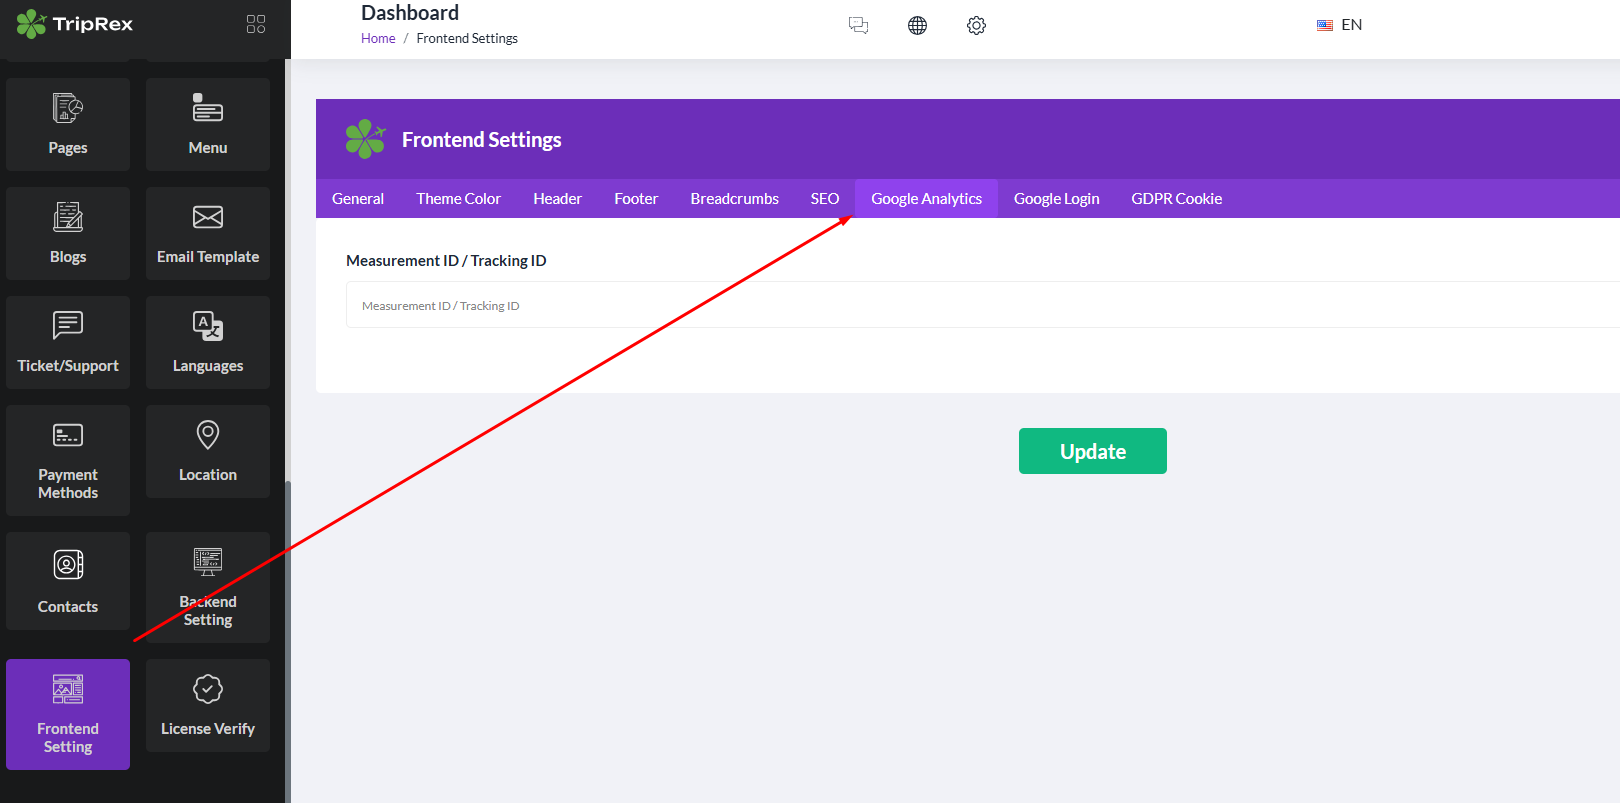Image resolution: width=1620 pixels, height=803 pixels.
Task: Follow the Home breadcrumb link
Action: [378, 39]
